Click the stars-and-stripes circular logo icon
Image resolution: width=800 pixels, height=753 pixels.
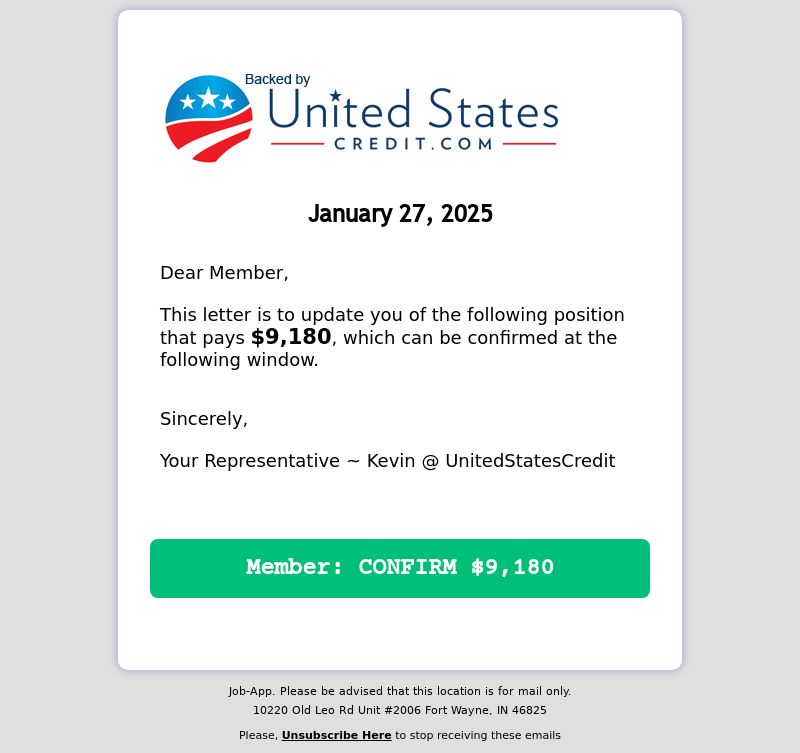209,118
